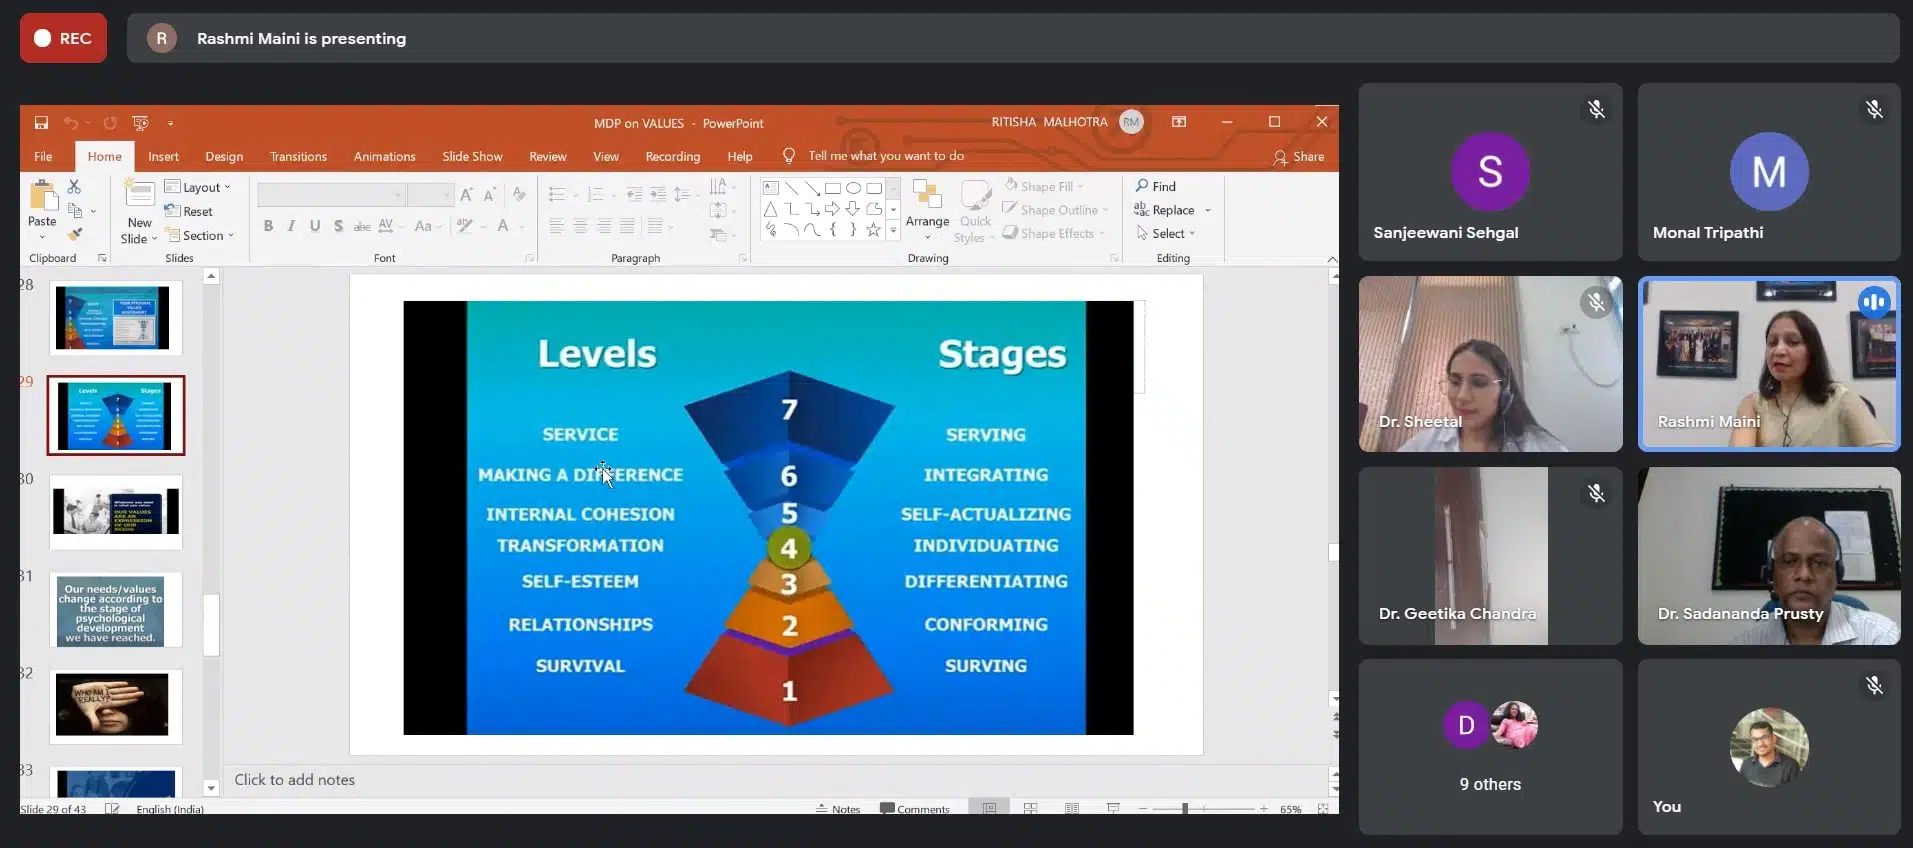1913x848 pixels.
Task: Click the Start From Beginning presentation icon
Action: 140,123
